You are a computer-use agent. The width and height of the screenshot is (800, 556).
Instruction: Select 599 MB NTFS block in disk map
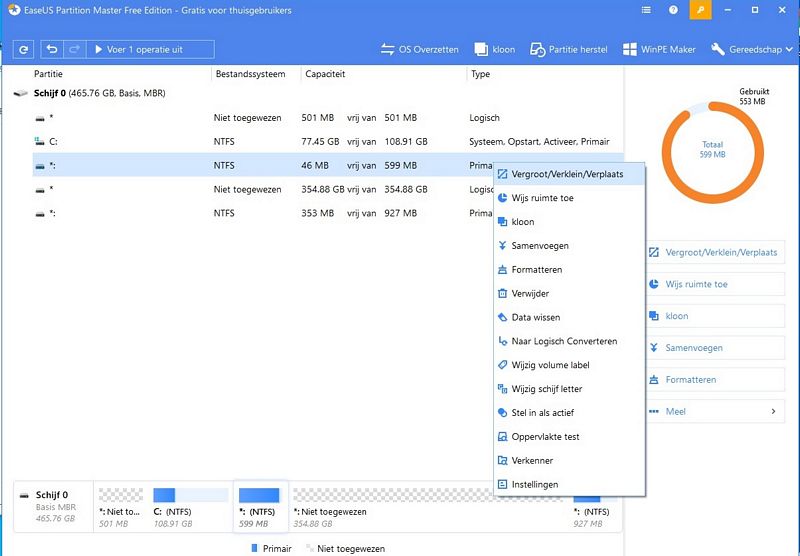point(260,507)
